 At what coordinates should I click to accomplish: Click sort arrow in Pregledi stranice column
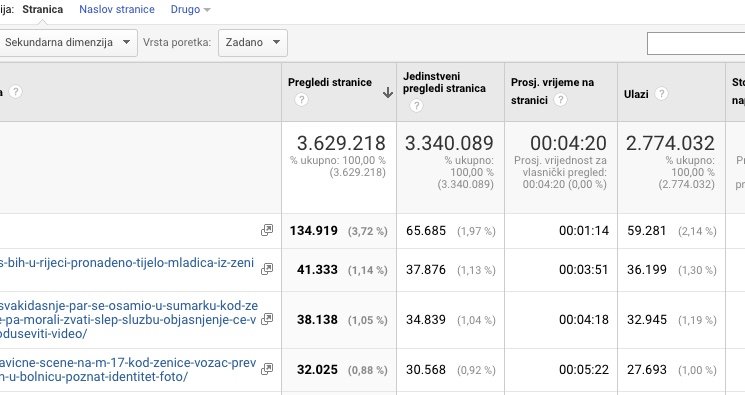click(x=388, y=93)
